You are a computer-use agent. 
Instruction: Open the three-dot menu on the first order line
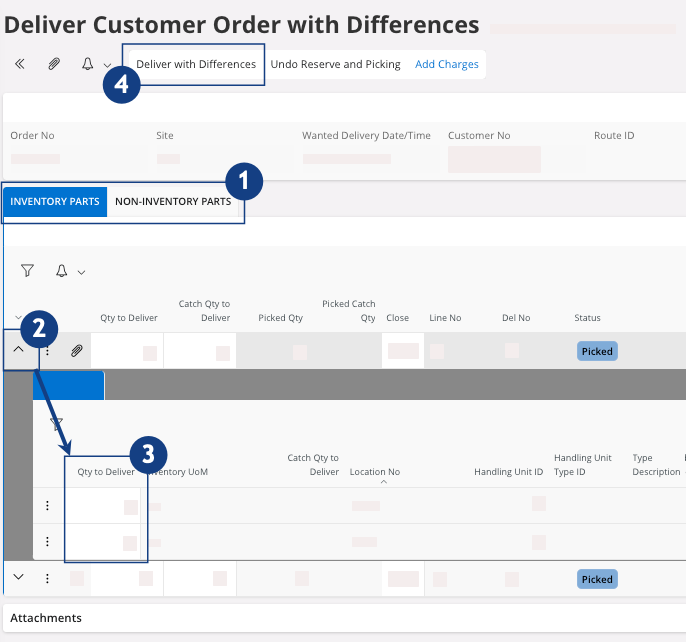(47, 351)
